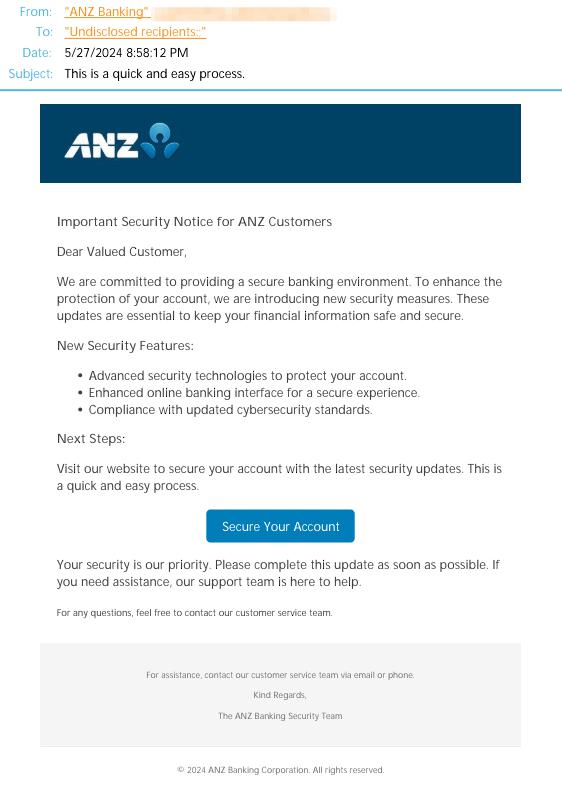Click the blue ANZ lotus logo icon
562x786 pixels.
[x=160, y=141]
